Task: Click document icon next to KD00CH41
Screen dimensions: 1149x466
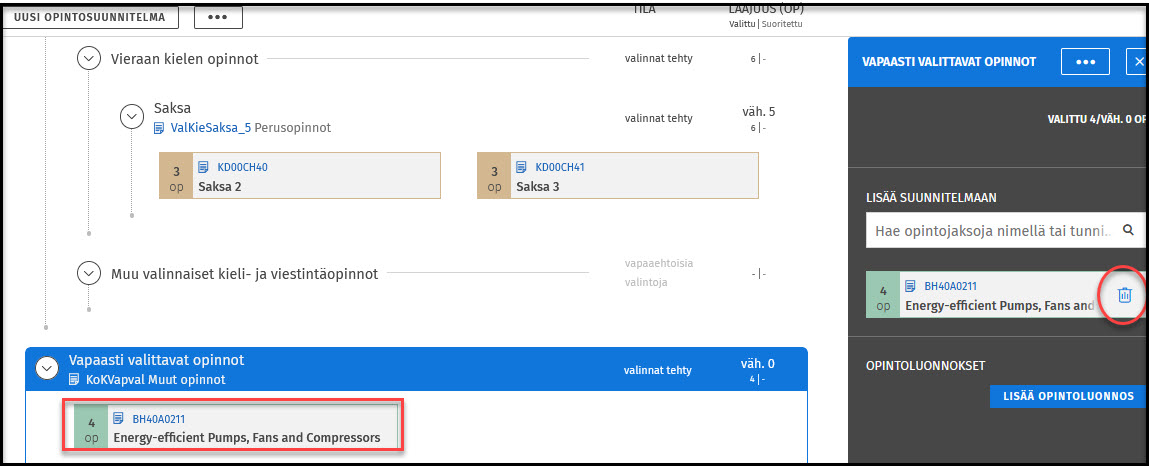Action: click(521, 167)
